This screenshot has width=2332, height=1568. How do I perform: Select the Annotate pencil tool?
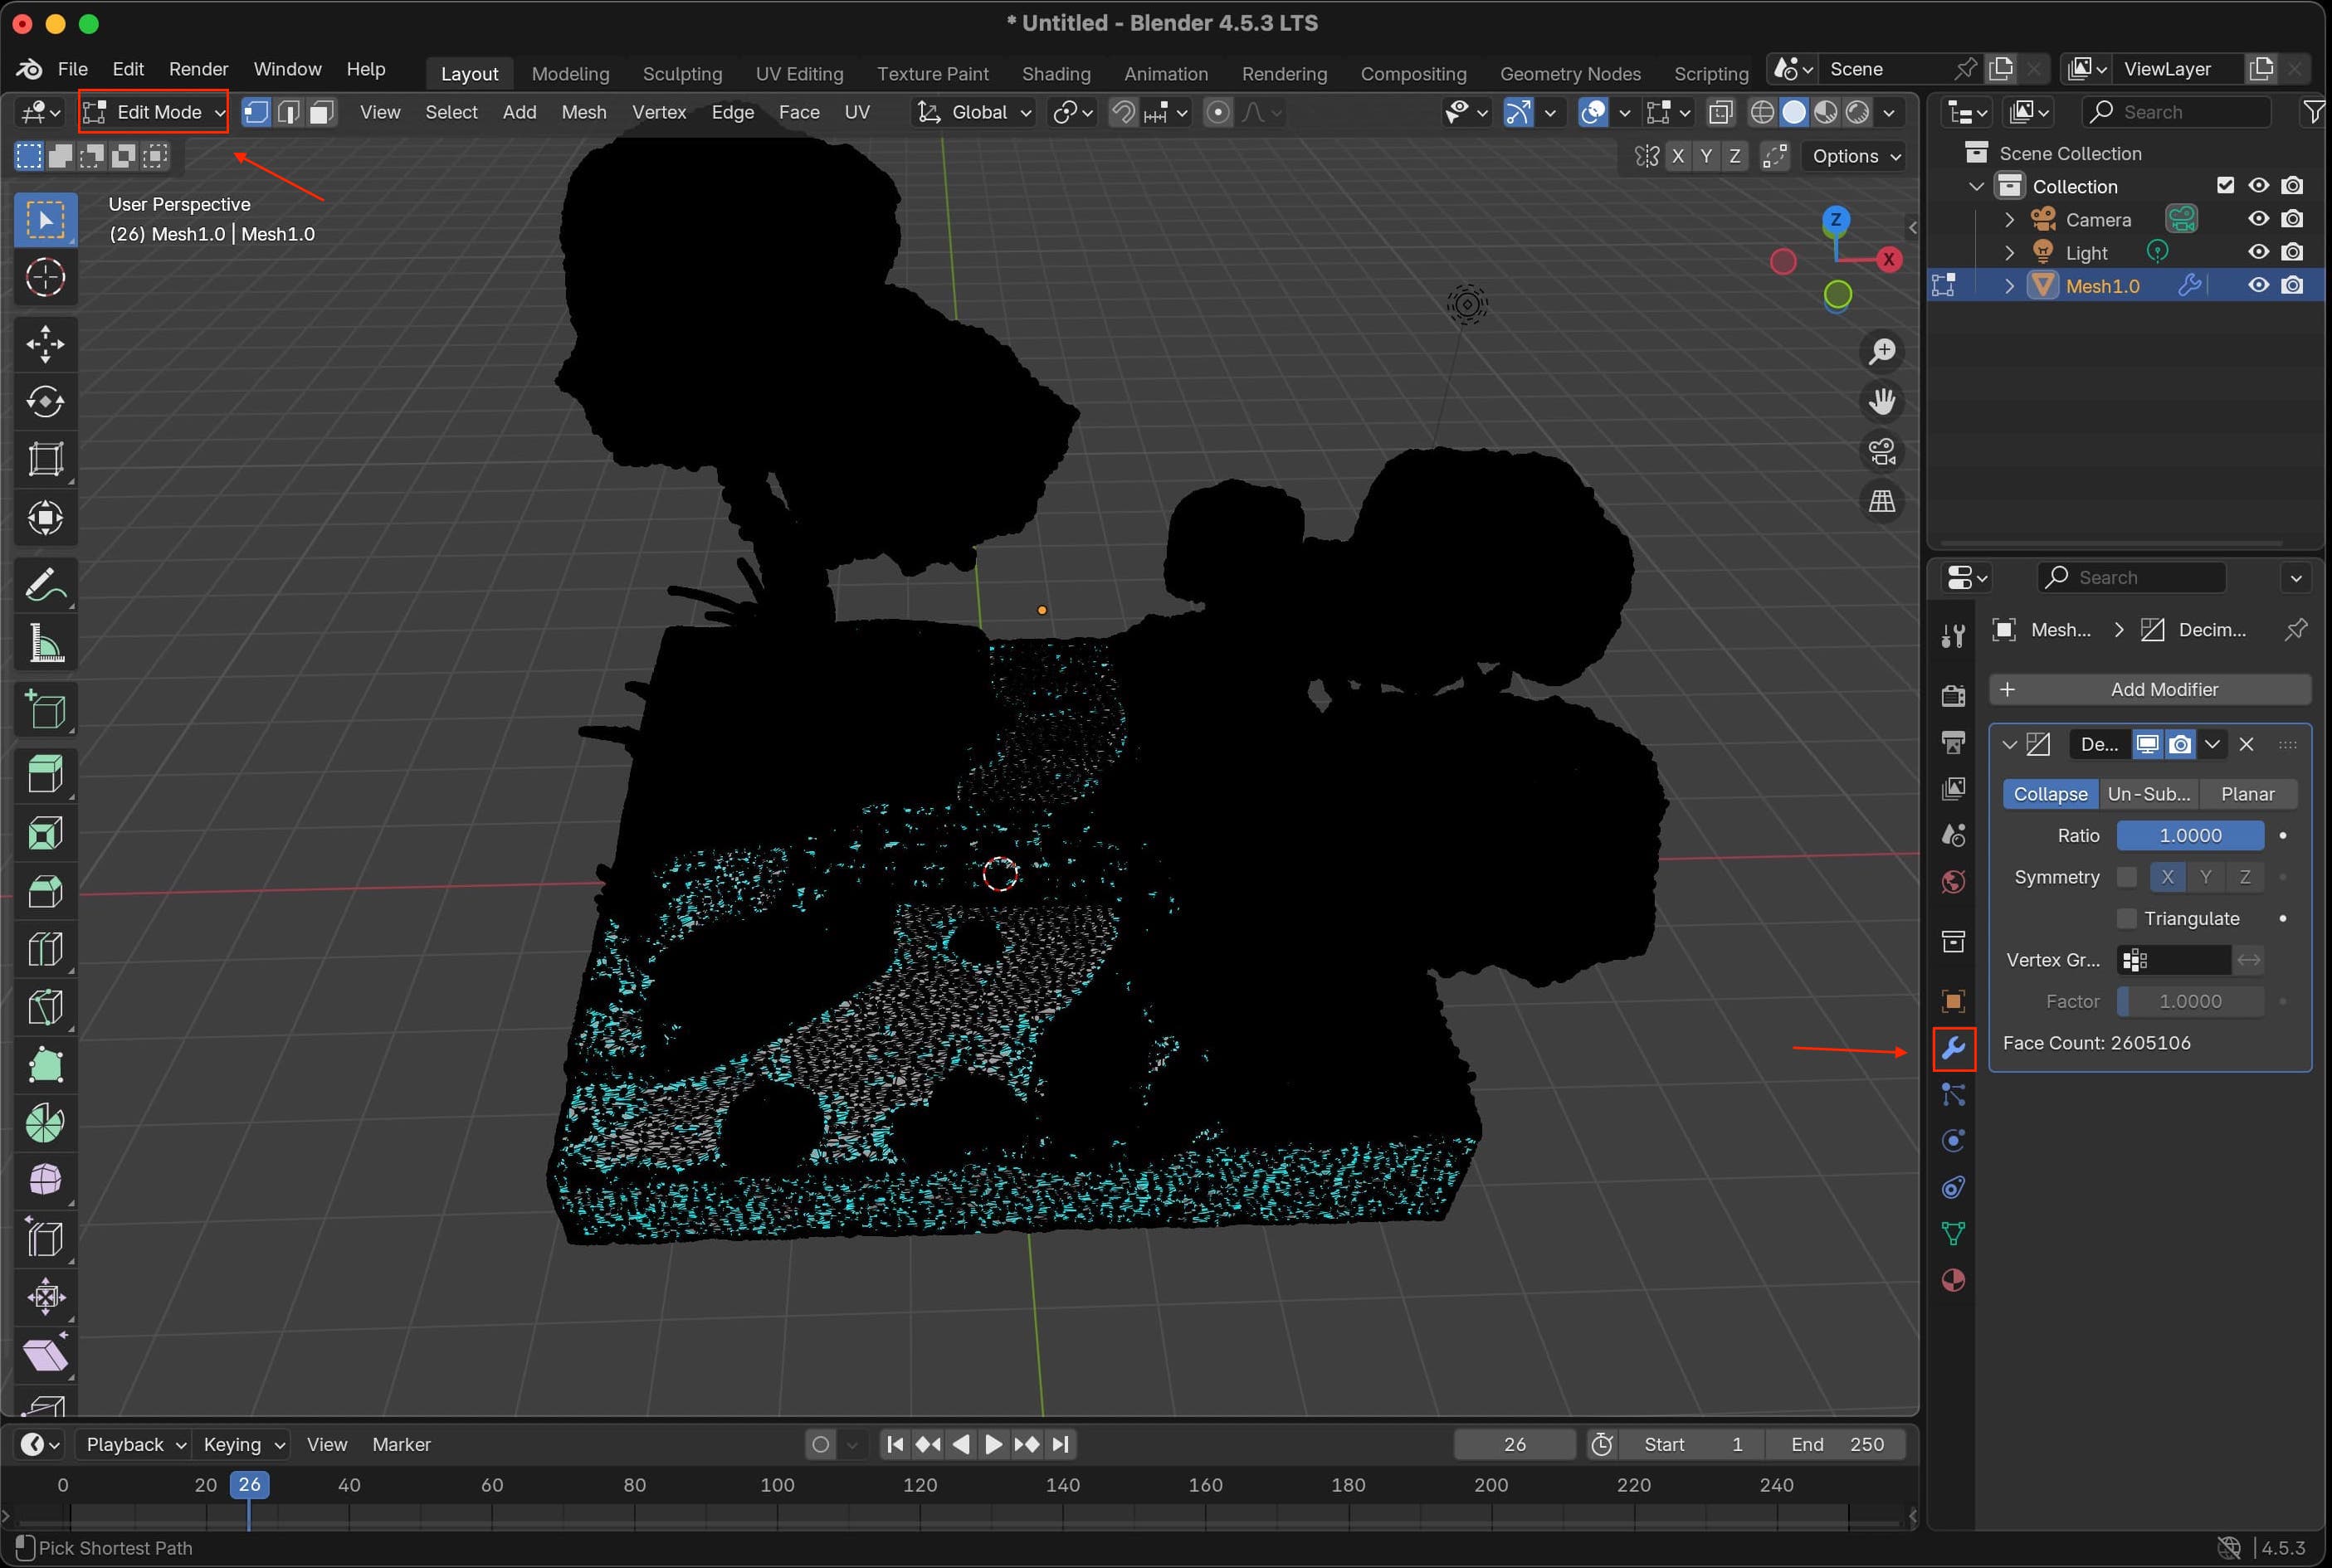[x=45, y=585]
